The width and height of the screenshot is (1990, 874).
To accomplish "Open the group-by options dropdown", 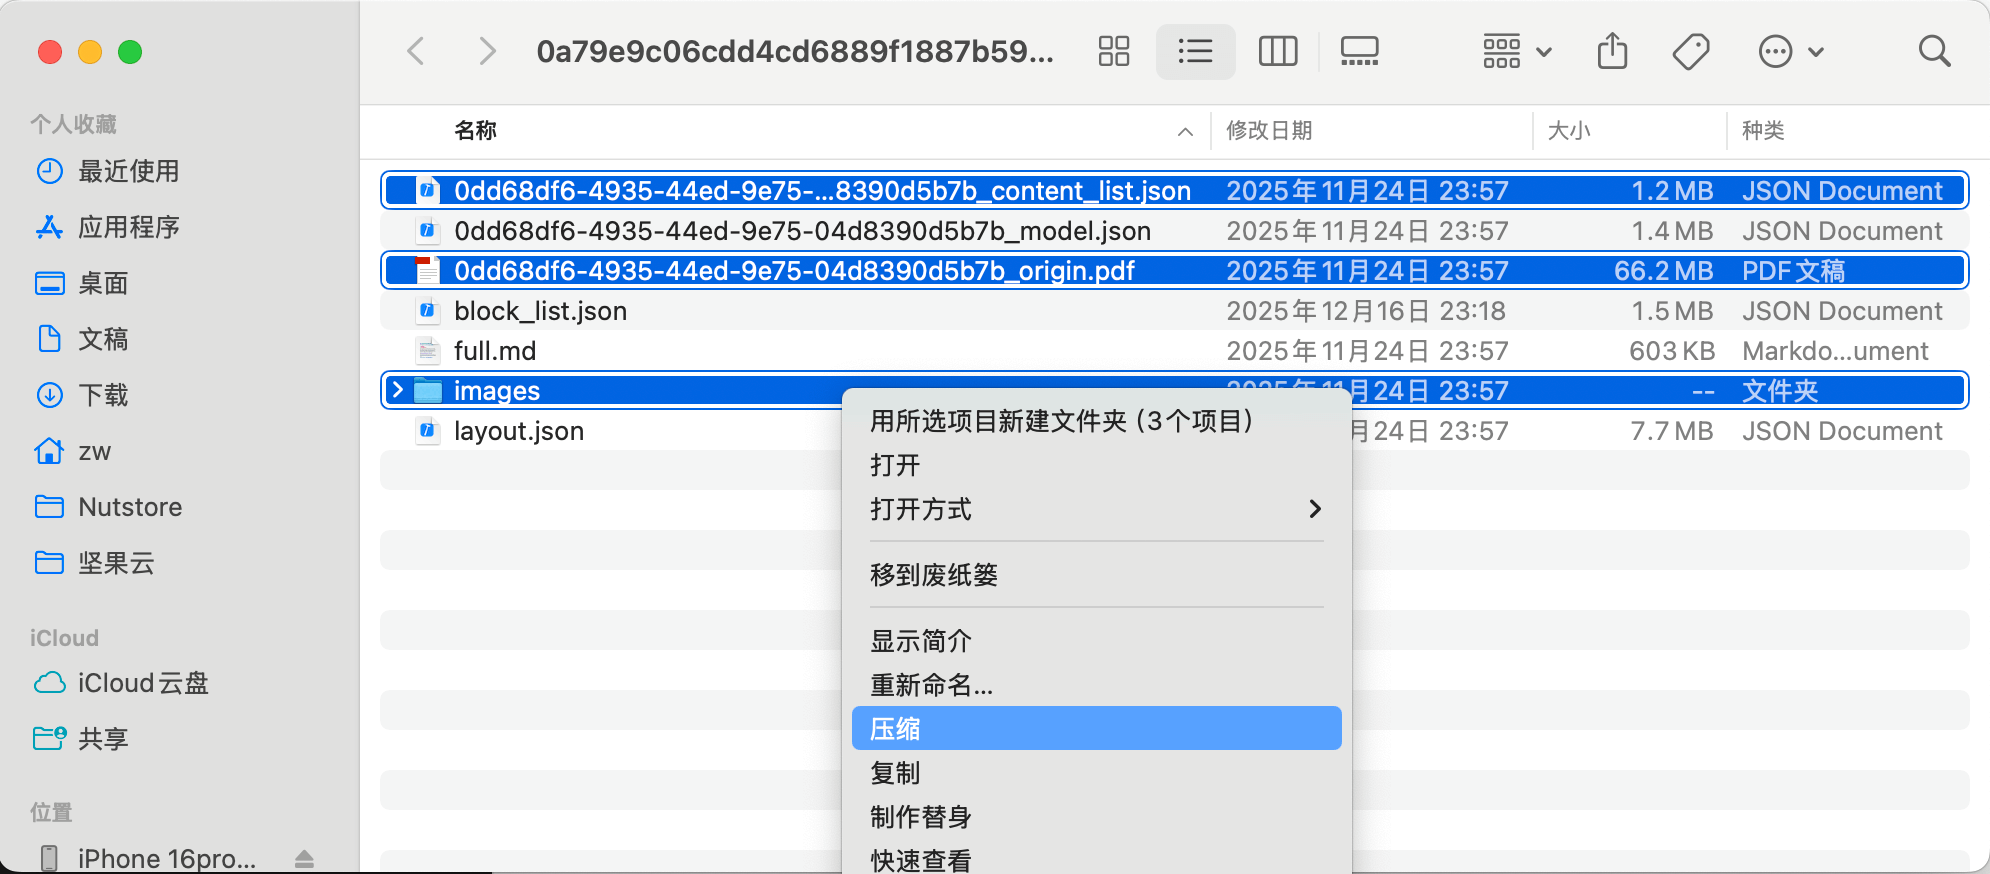I will (1516, 51).
